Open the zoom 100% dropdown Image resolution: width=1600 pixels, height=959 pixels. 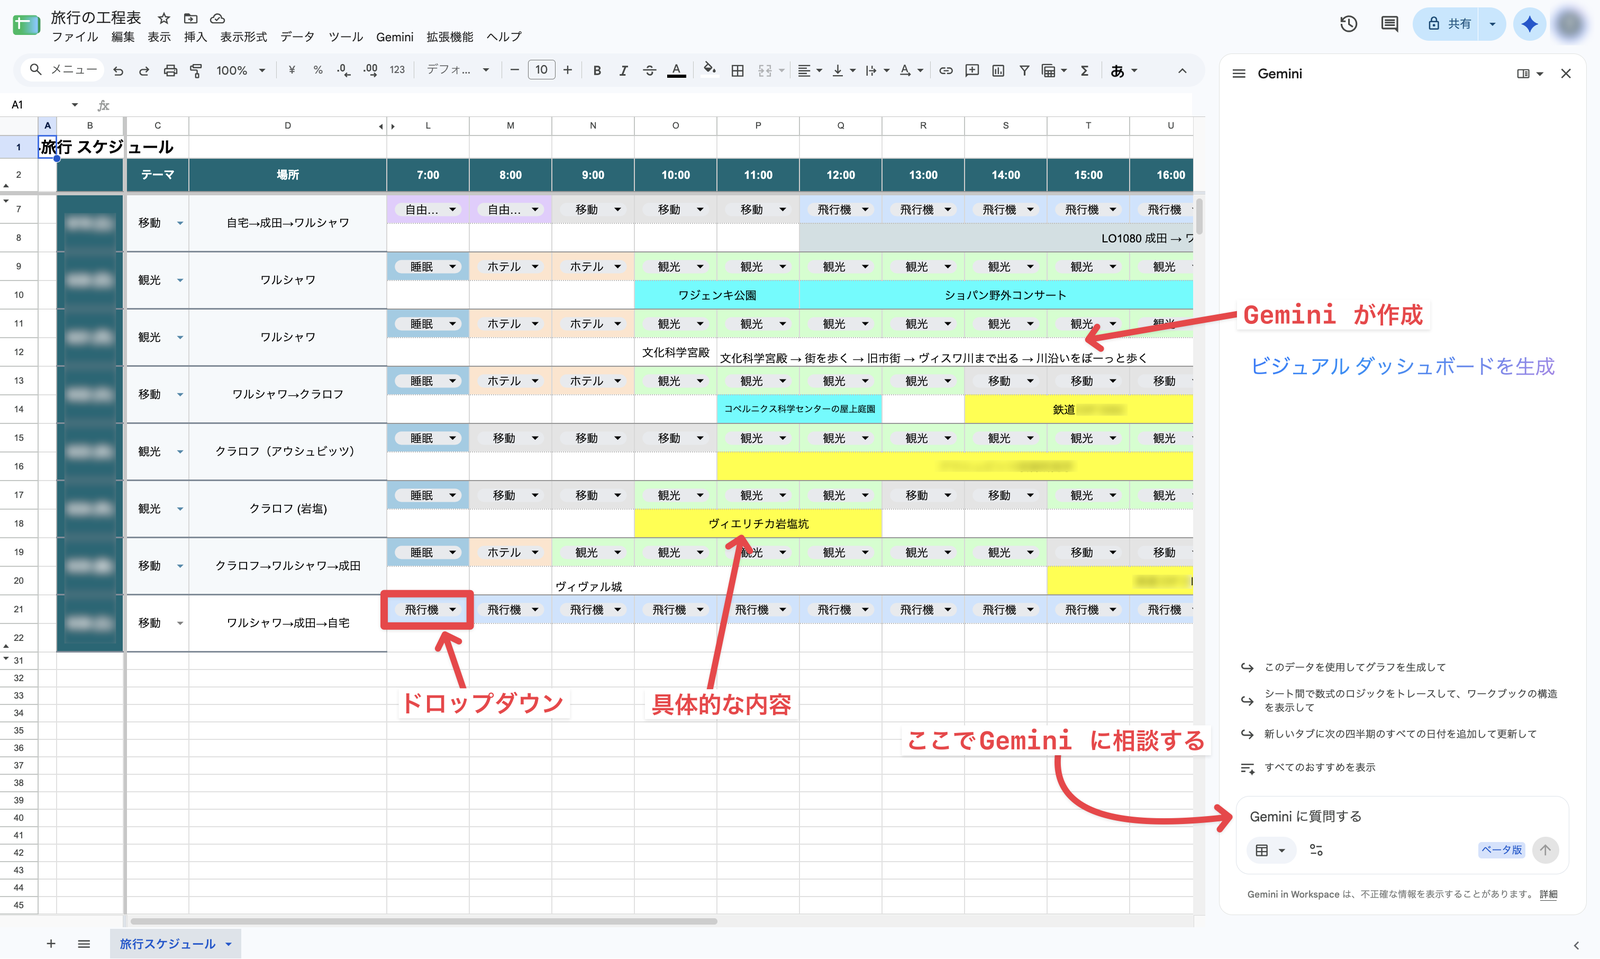[241, 70]
